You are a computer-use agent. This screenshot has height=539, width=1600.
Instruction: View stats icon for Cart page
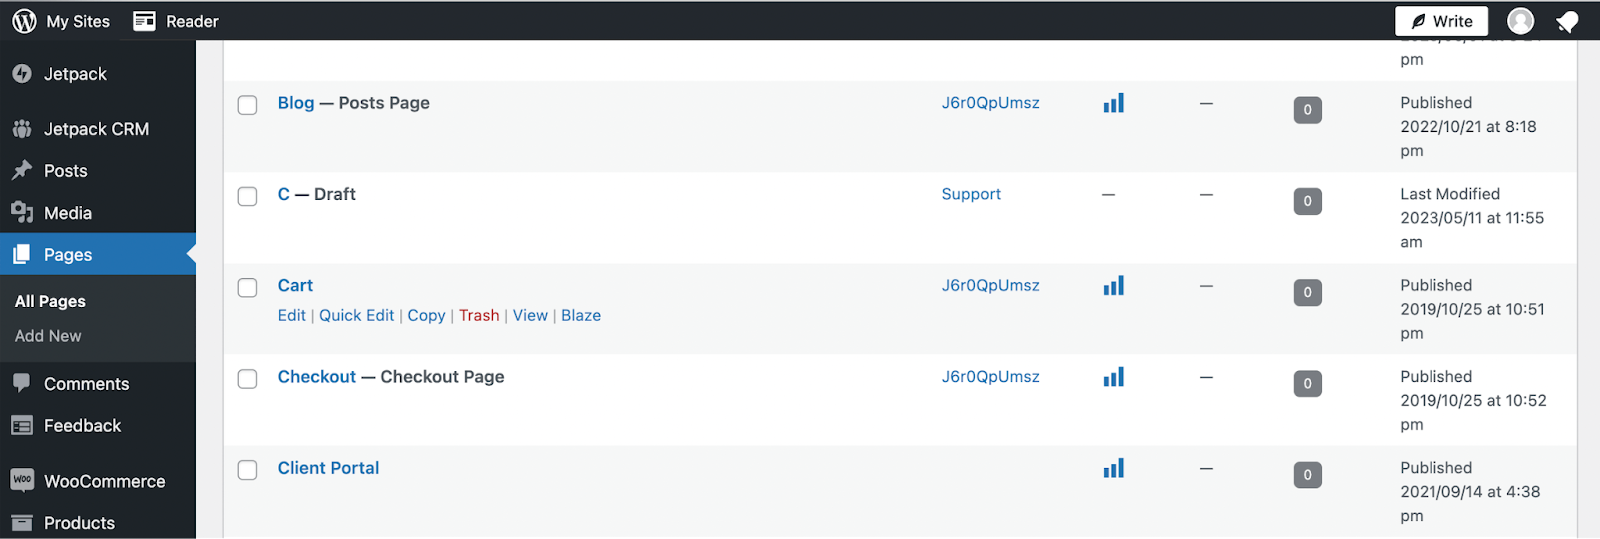point(1113,286)
